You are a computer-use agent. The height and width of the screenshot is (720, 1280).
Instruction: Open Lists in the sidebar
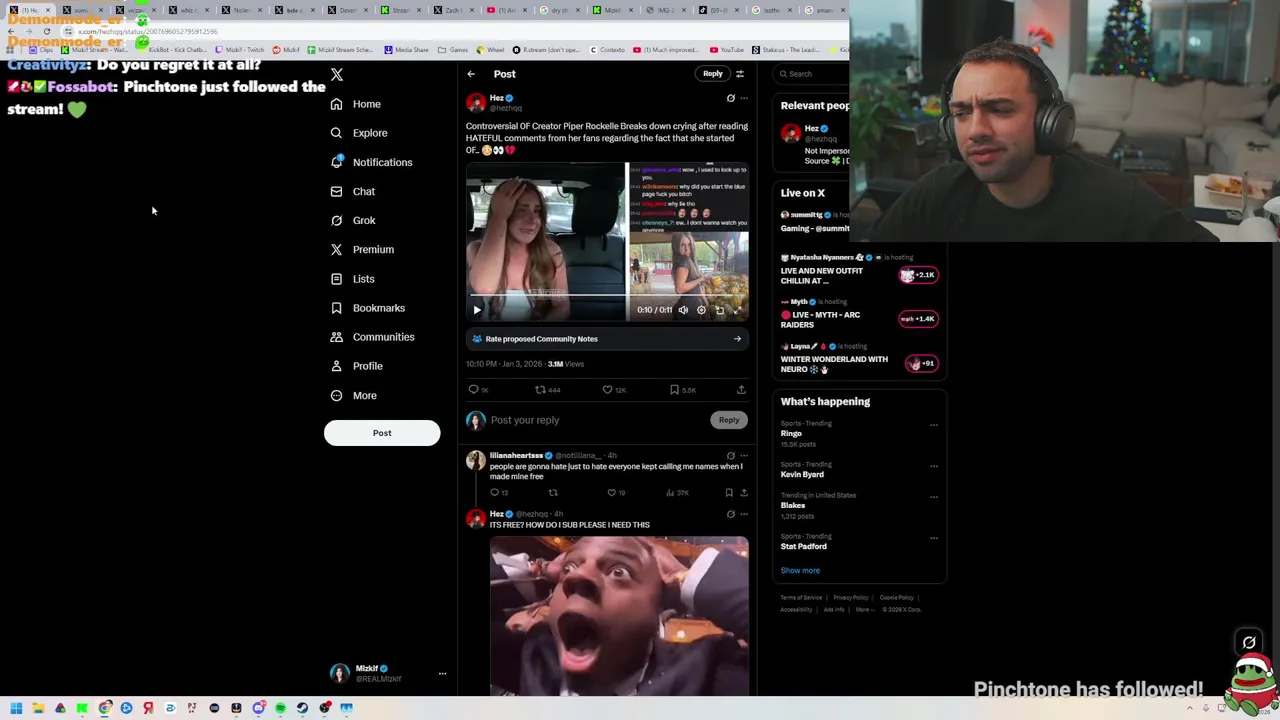click(352, 279)
